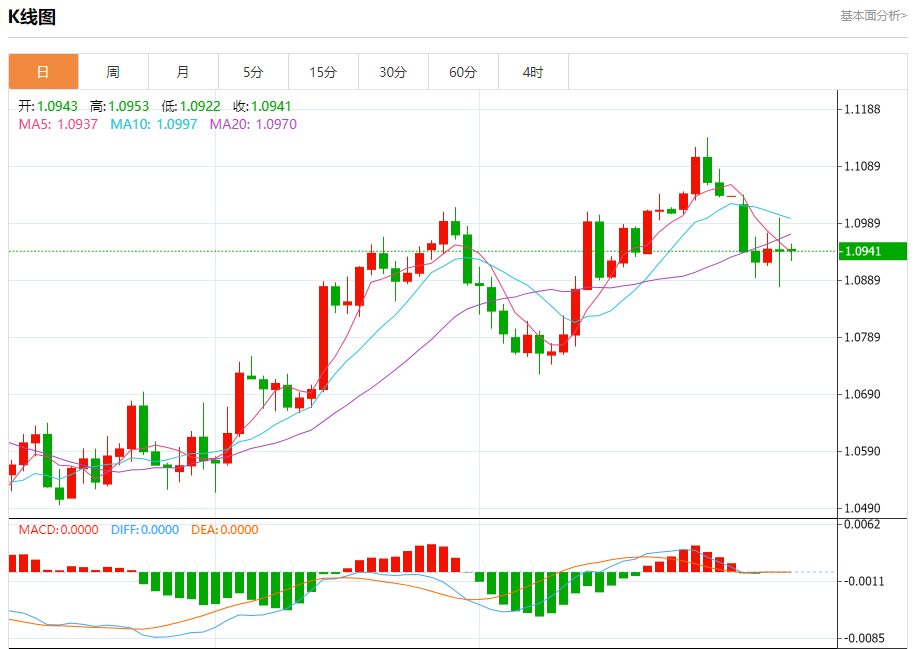The image size is (917, 649).
Task: Open the 基本面分析> link
Action: point(873,16)
